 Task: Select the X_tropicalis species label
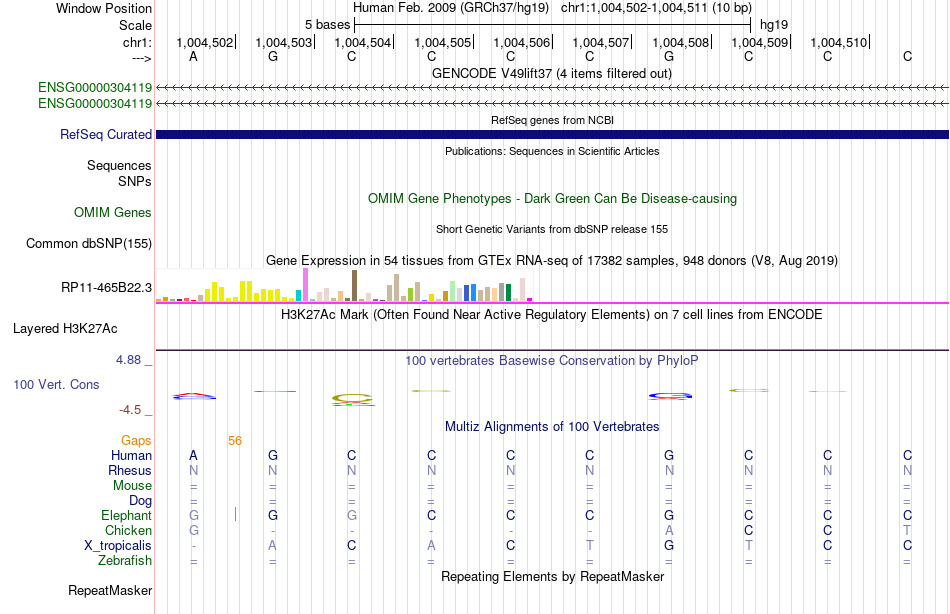click(118, 545)
